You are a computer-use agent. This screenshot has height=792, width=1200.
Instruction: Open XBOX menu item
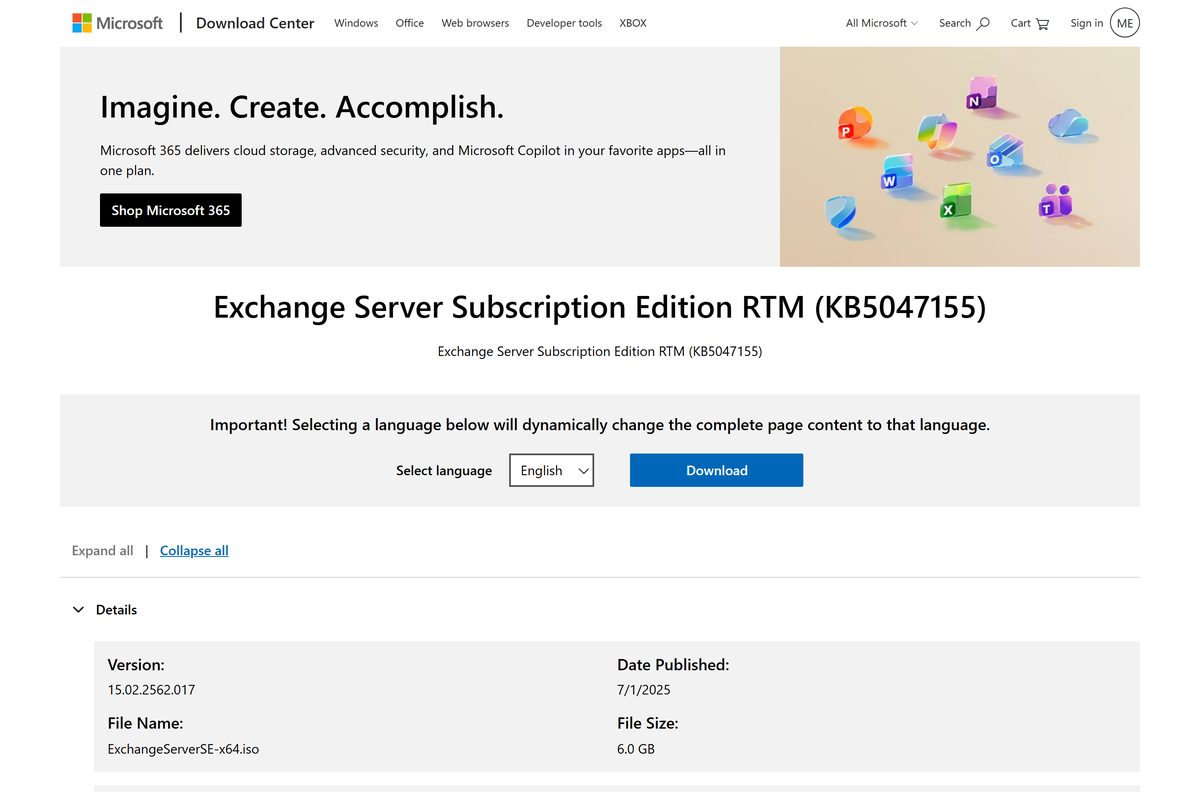pos(633,23)
